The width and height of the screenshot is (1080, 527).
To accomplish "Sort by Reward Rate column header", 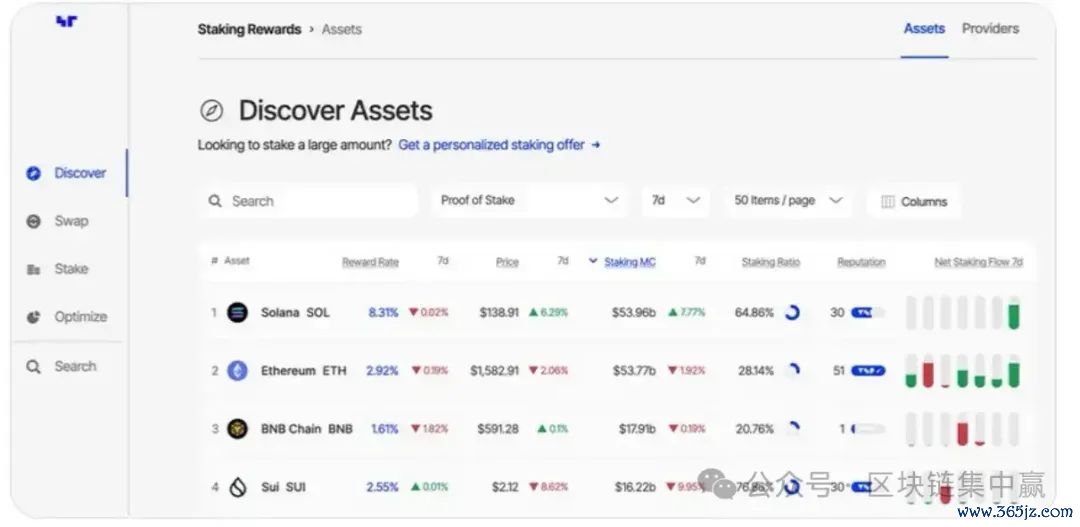I will coord(371,262).
